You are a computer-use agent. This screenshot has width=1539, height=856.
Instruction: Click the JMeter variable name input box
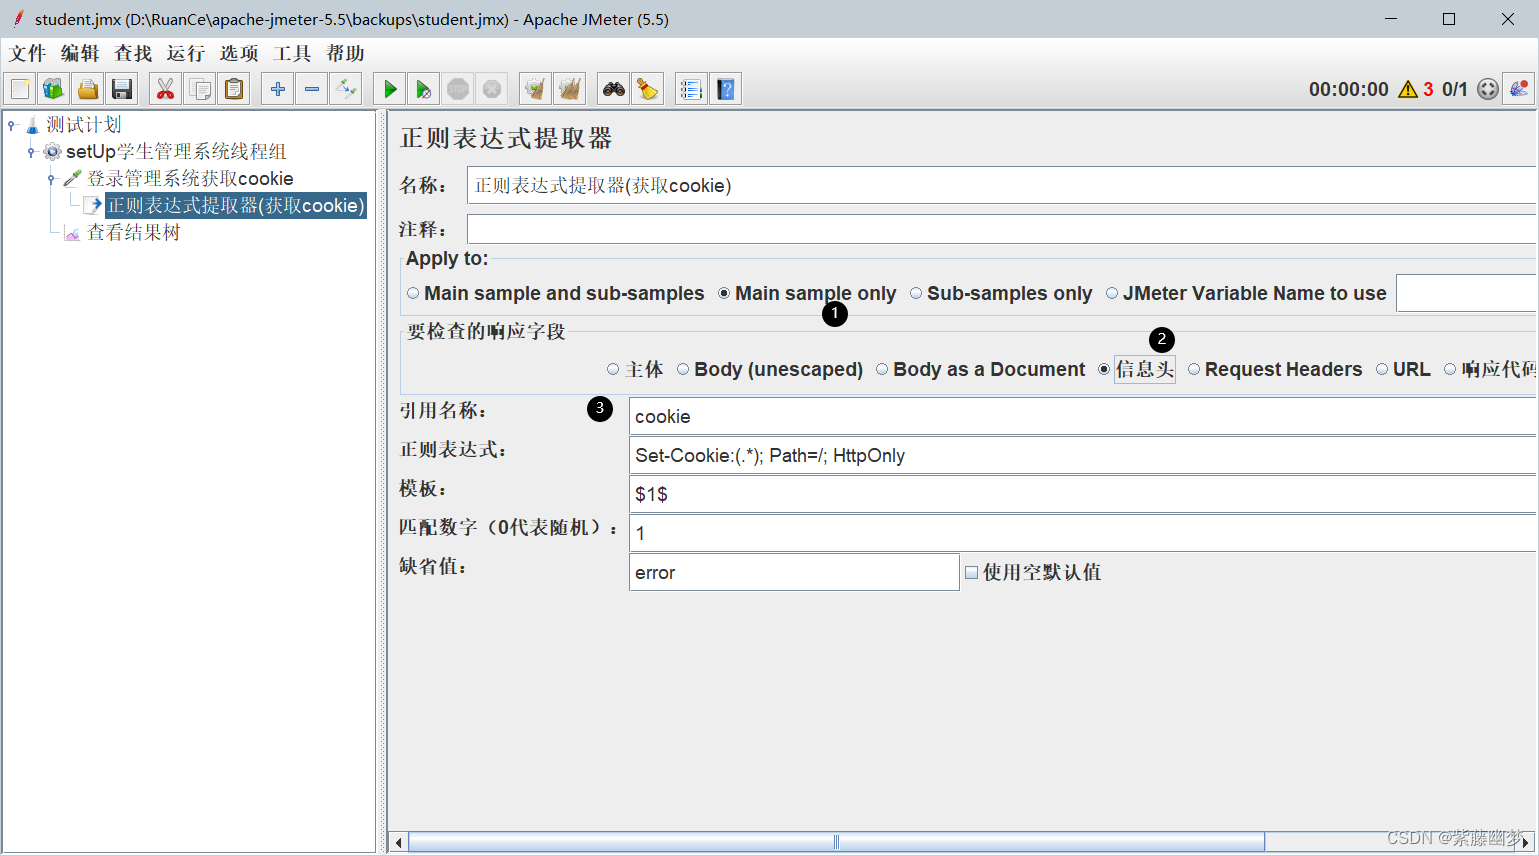1466,293
